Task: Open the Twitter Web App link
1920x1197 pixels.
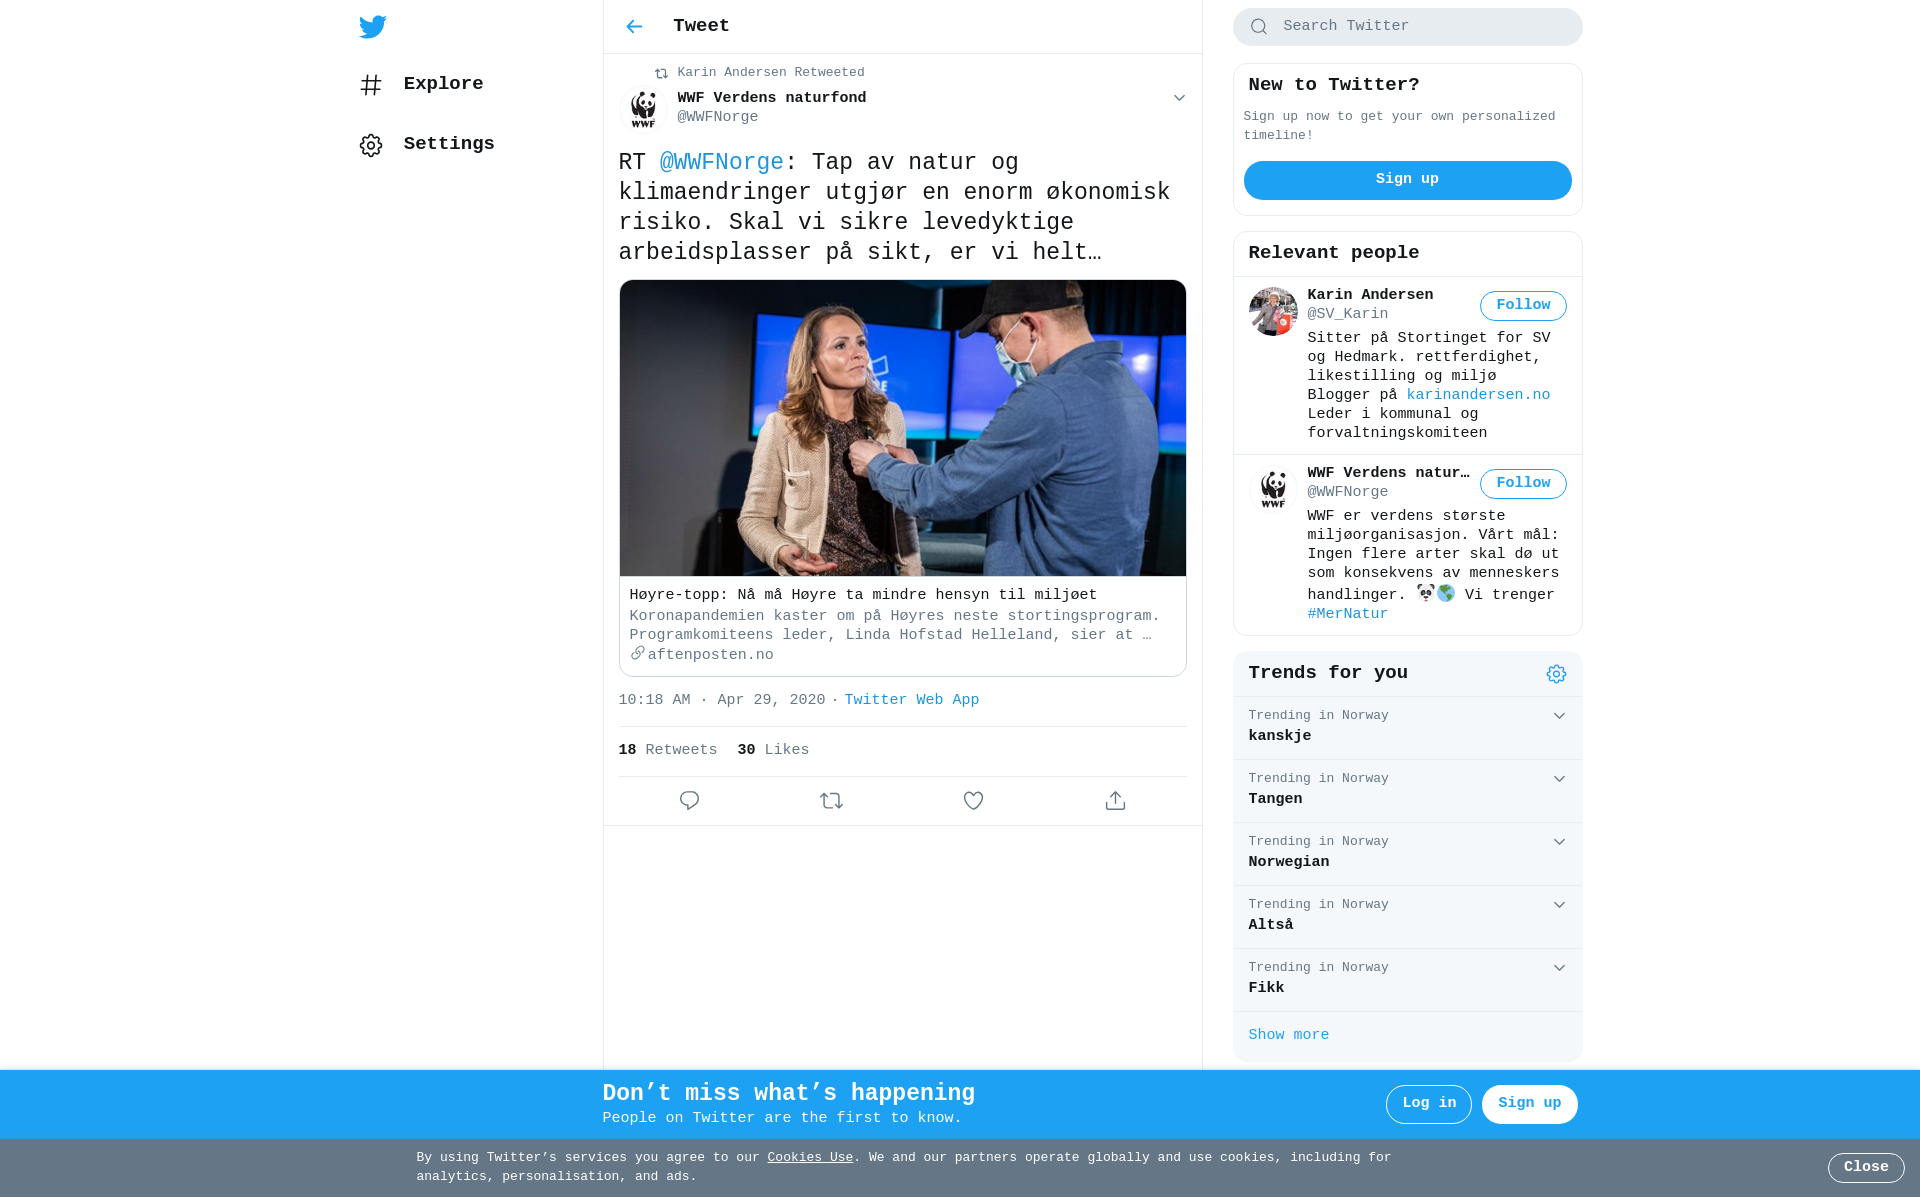Action: coord(912,700)
